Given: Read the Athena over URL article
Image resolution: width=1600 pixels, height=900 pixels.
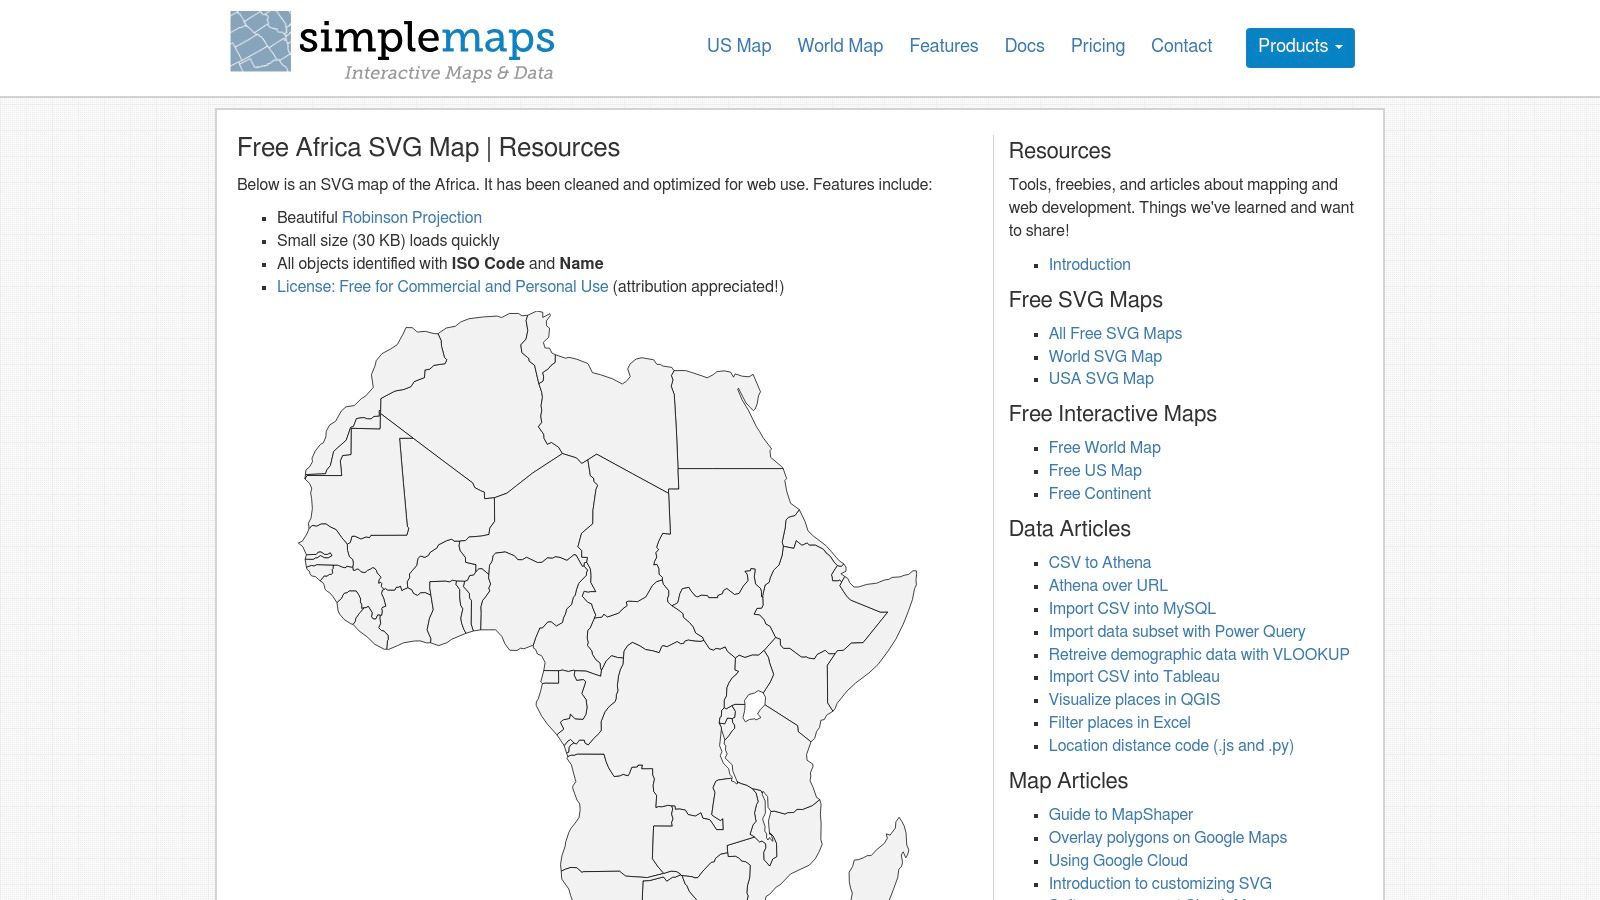Looking at the screenshot, I should coord(1108,586).
